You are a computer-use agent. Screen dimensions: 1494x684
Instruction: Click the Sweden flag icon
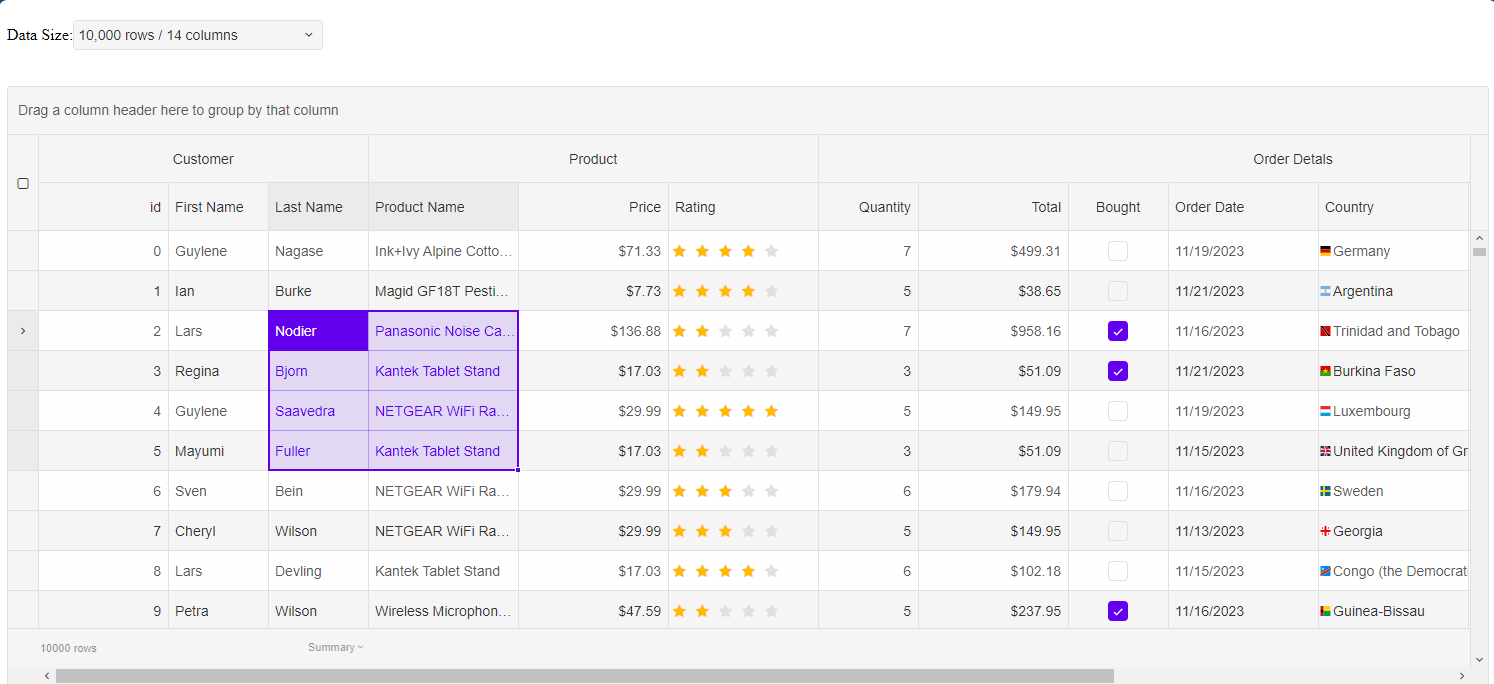click(1325, 492)
